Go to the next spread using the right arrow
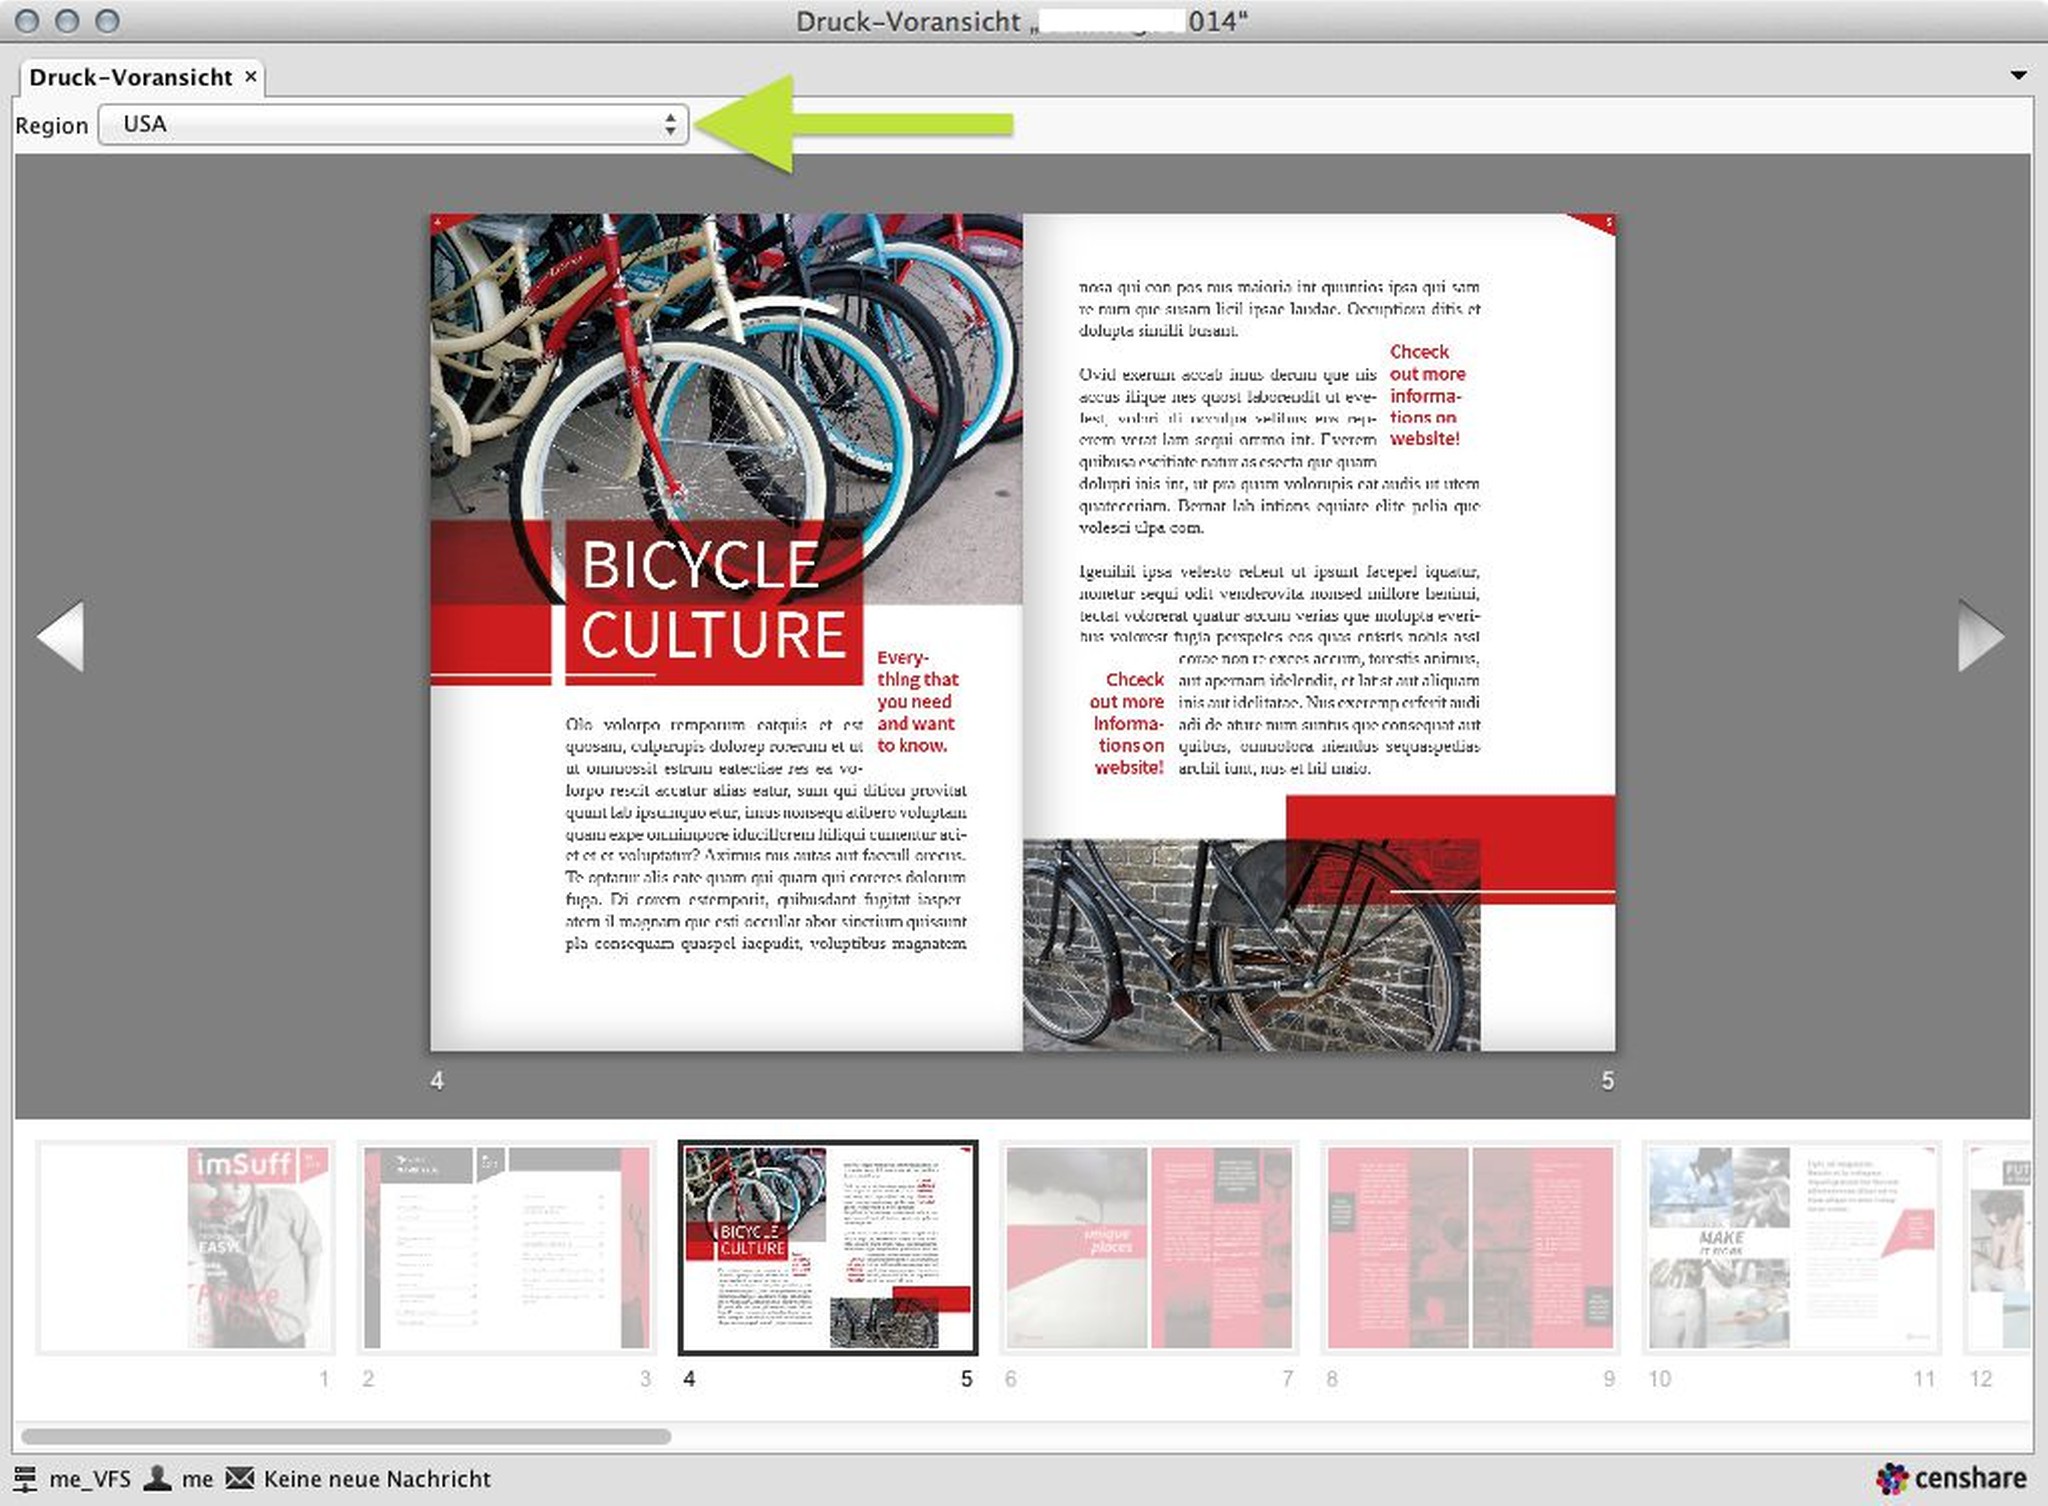The width and height of the screenshot is (2048, 1506). tap(1980, 636)
